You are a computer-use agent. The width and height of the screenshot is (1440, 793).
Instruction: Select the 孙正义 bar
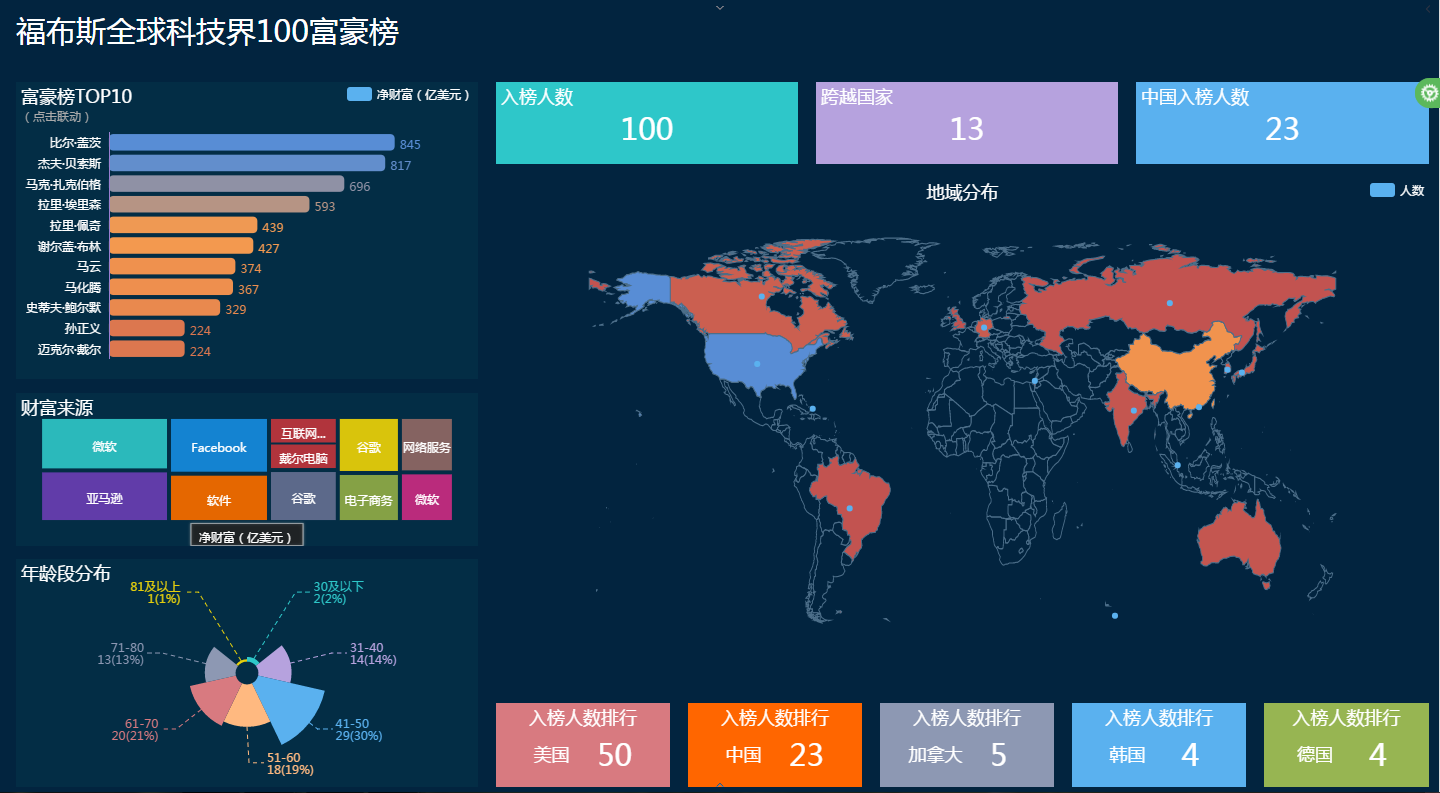[x=147, y=329]
